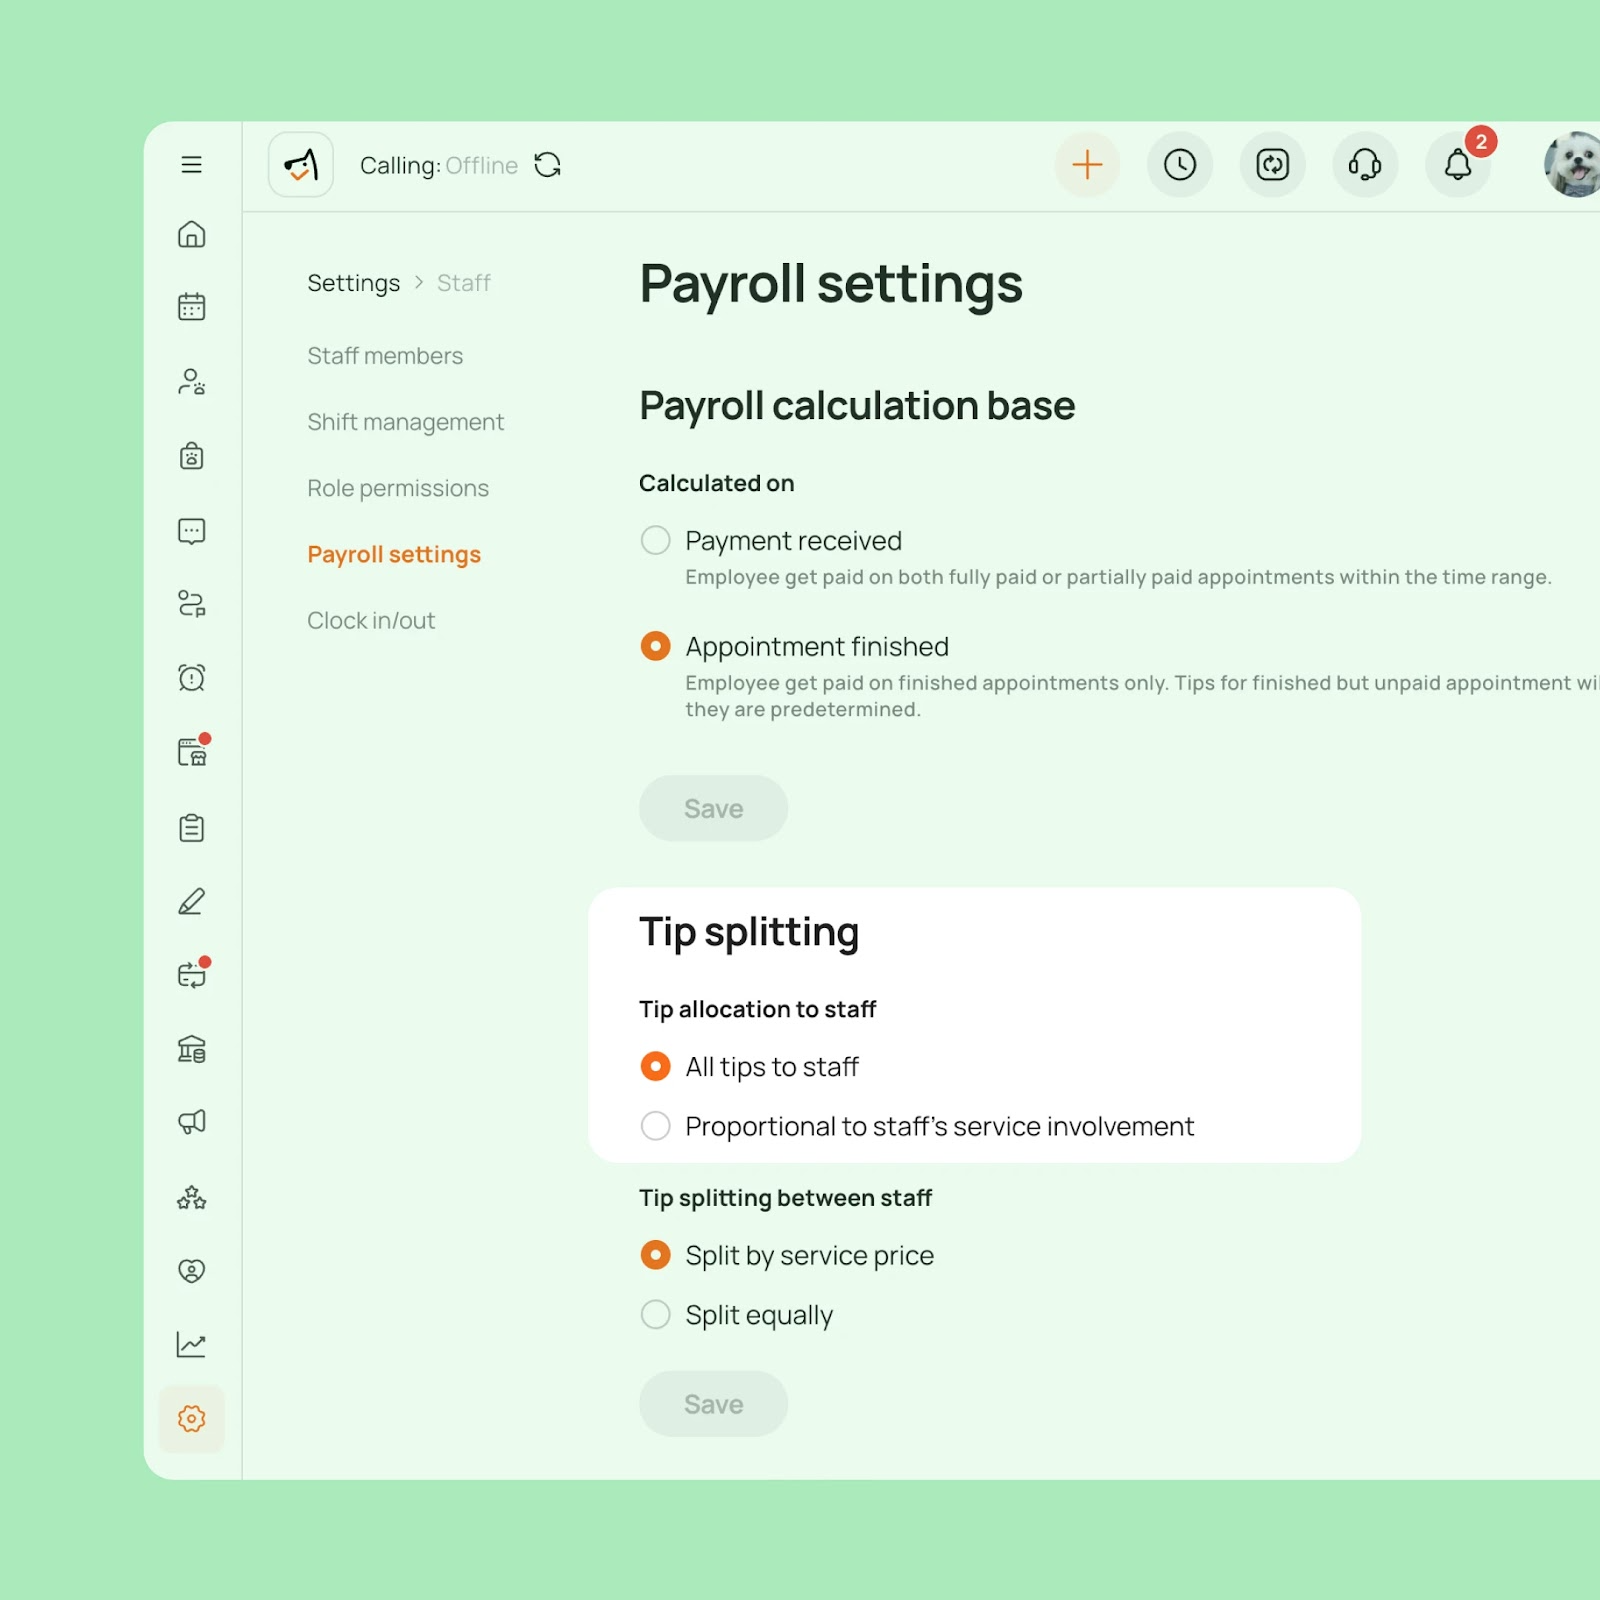This screenshot has height=1600, width=1600.
Task: Select the Split equally option
Action: [655, 1314]
